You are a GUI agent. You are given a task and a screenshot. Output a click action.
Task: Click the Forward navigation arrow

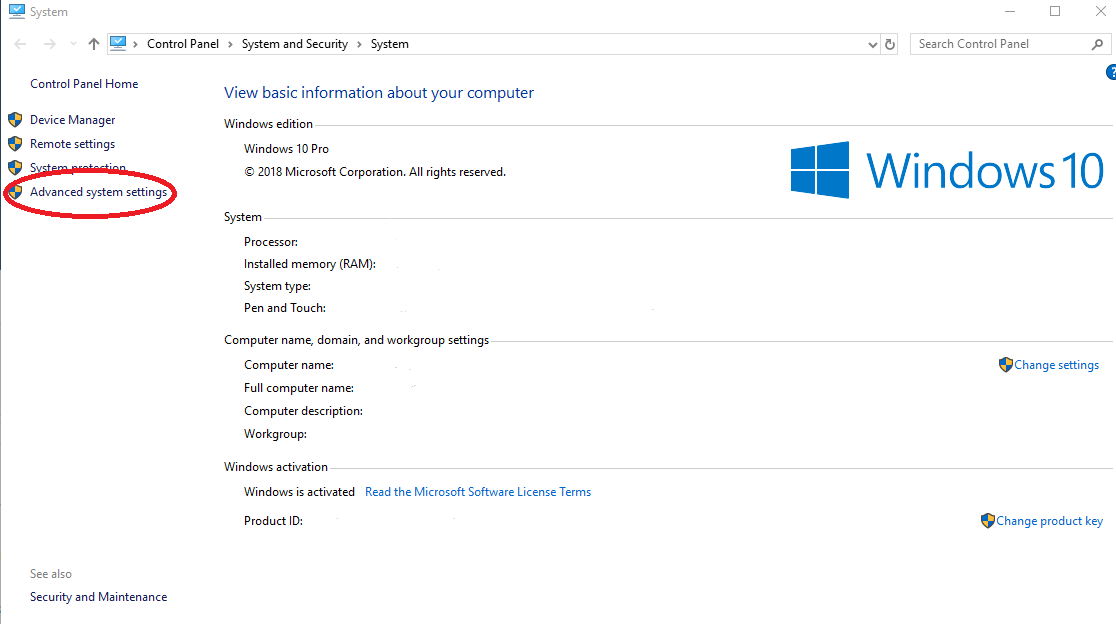[x=49, y=44]
